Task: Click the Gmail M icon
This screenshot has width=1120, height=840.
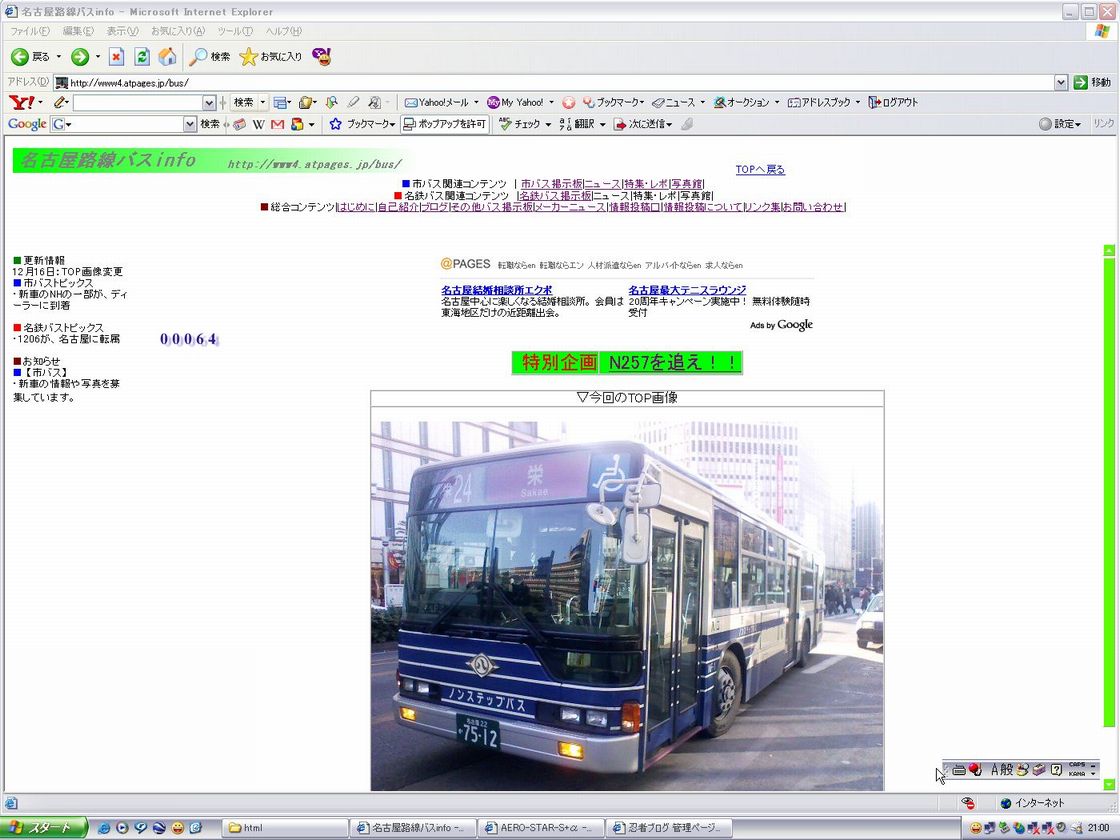Action: point(277,124)
